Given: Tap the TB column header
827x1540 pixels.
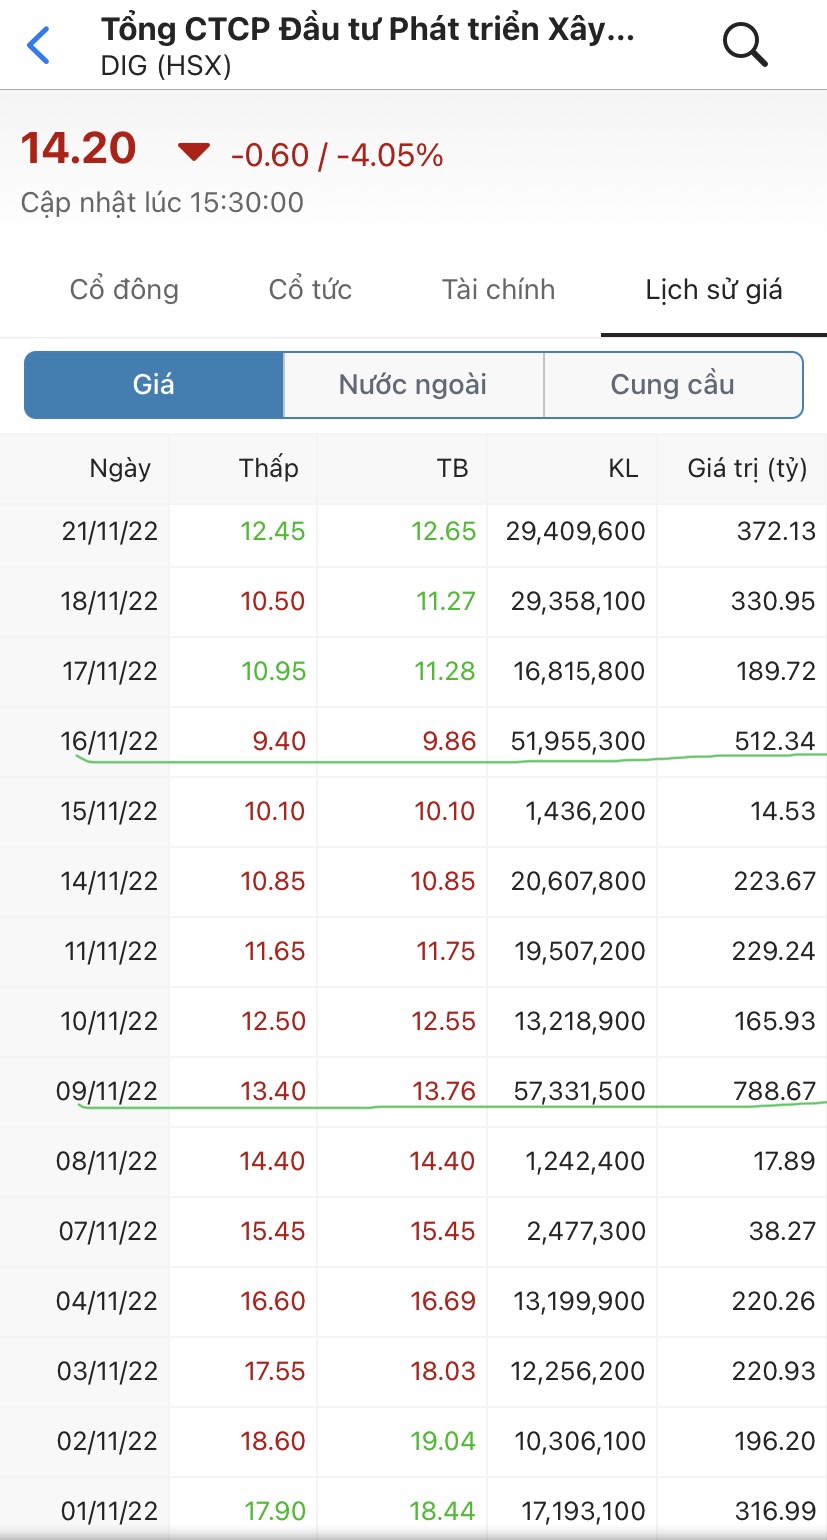Looking at the screenshot, I should click(x=452, y=468).
